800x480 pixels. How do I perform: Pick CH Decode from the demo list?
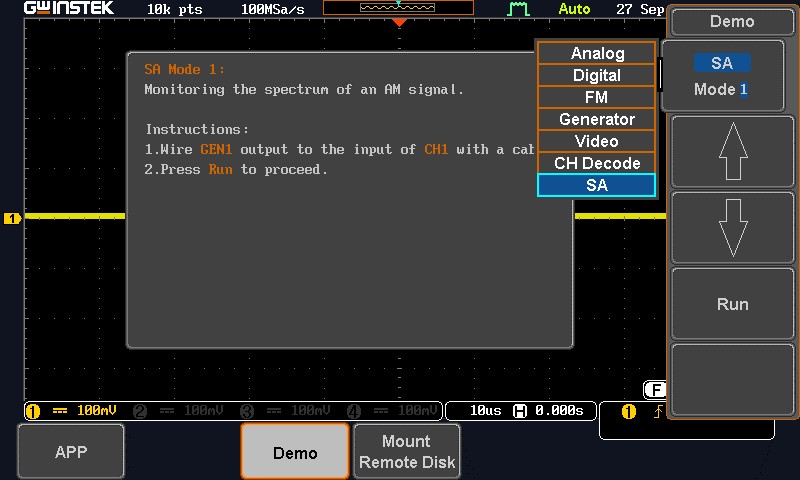(597, 164)
